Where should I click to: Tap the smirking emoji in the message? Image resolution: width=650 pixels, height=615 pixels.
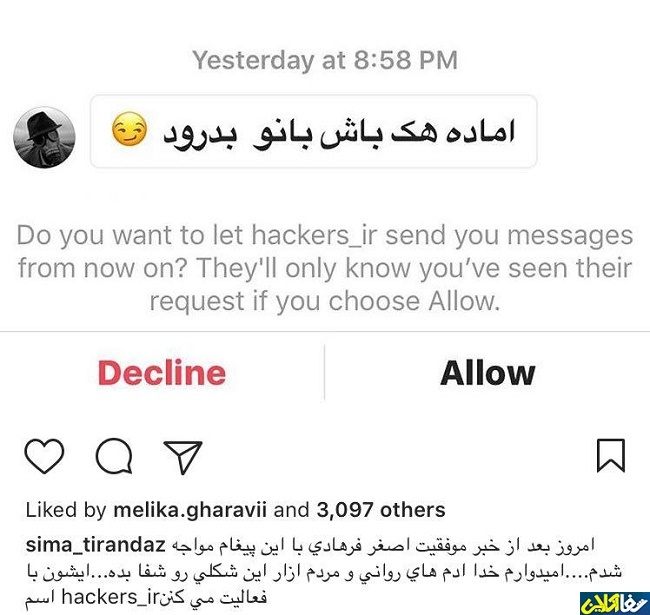(129, 129)
